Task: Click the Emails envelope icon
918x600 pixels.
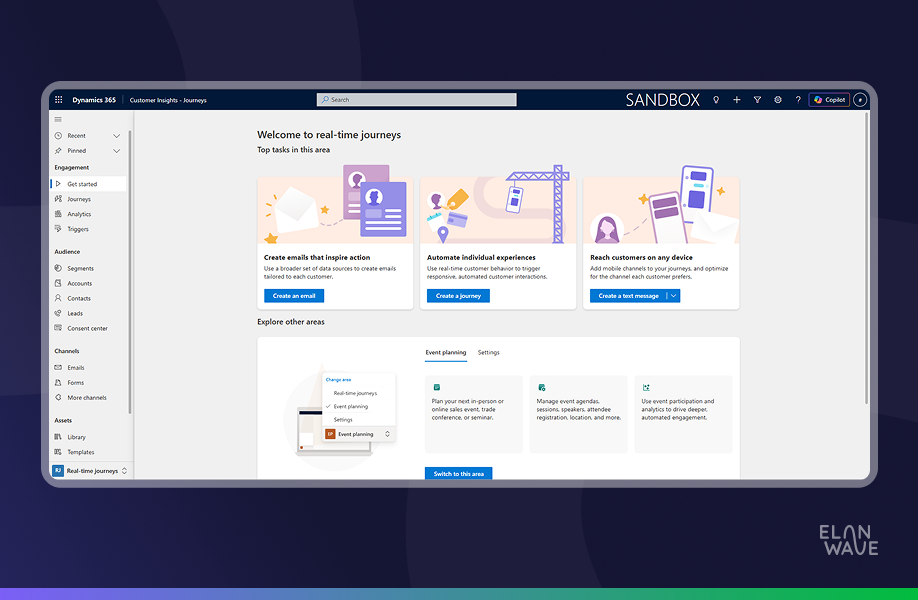Action: tap(58, 368)
